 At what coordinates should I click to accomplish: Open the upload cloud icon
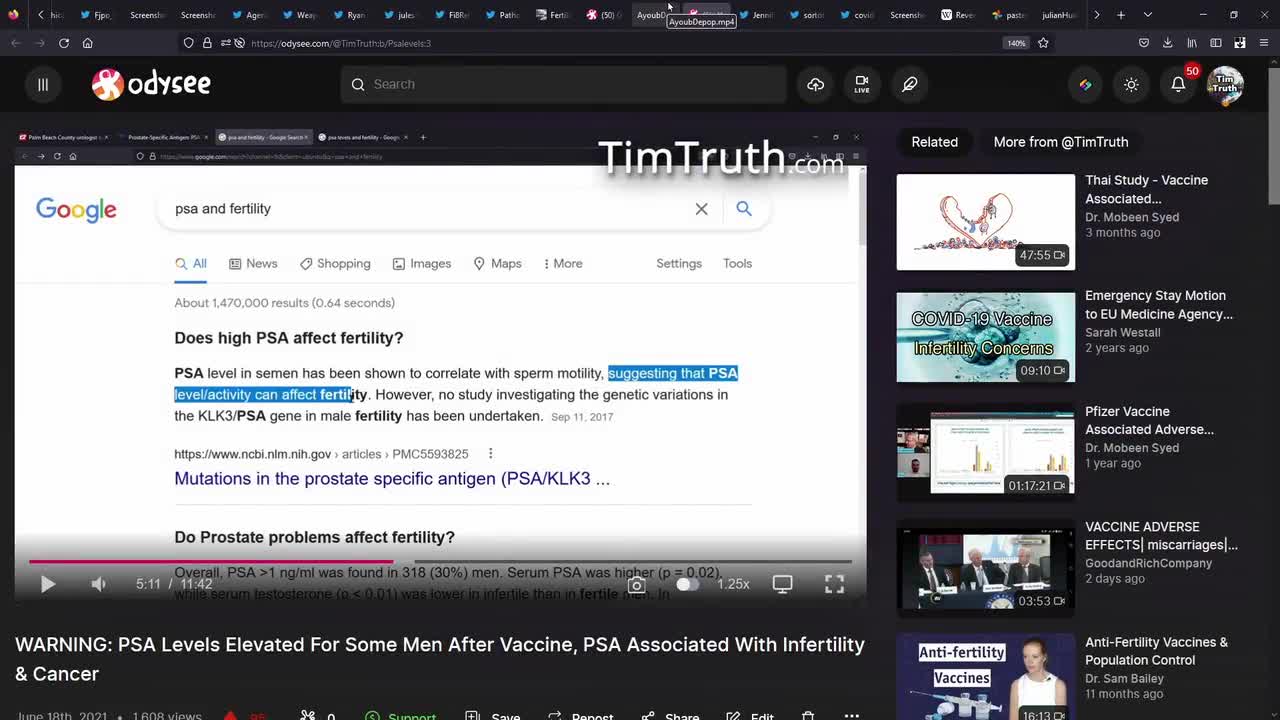click(x=816, y=85)
